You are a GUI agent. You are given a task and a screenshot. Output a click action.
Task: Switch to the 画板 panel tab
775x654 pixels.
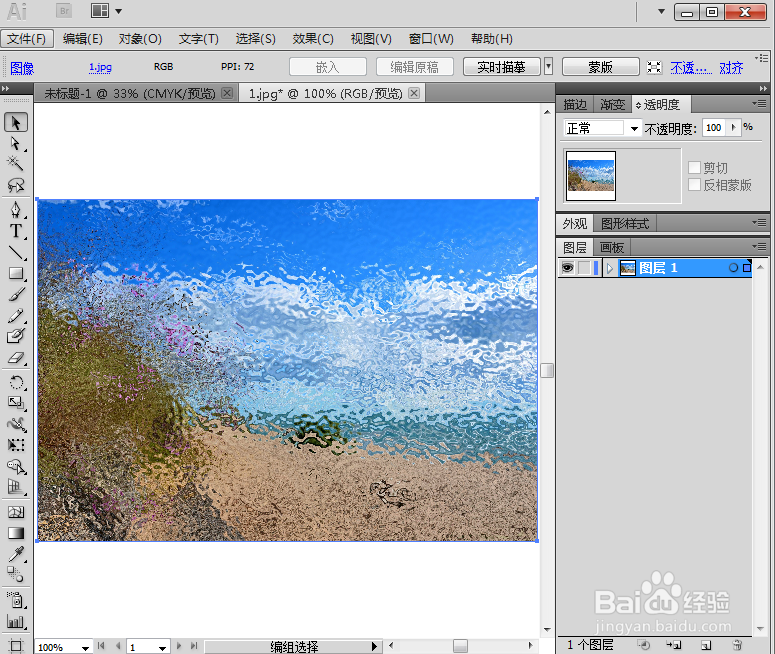coord(612,247)
